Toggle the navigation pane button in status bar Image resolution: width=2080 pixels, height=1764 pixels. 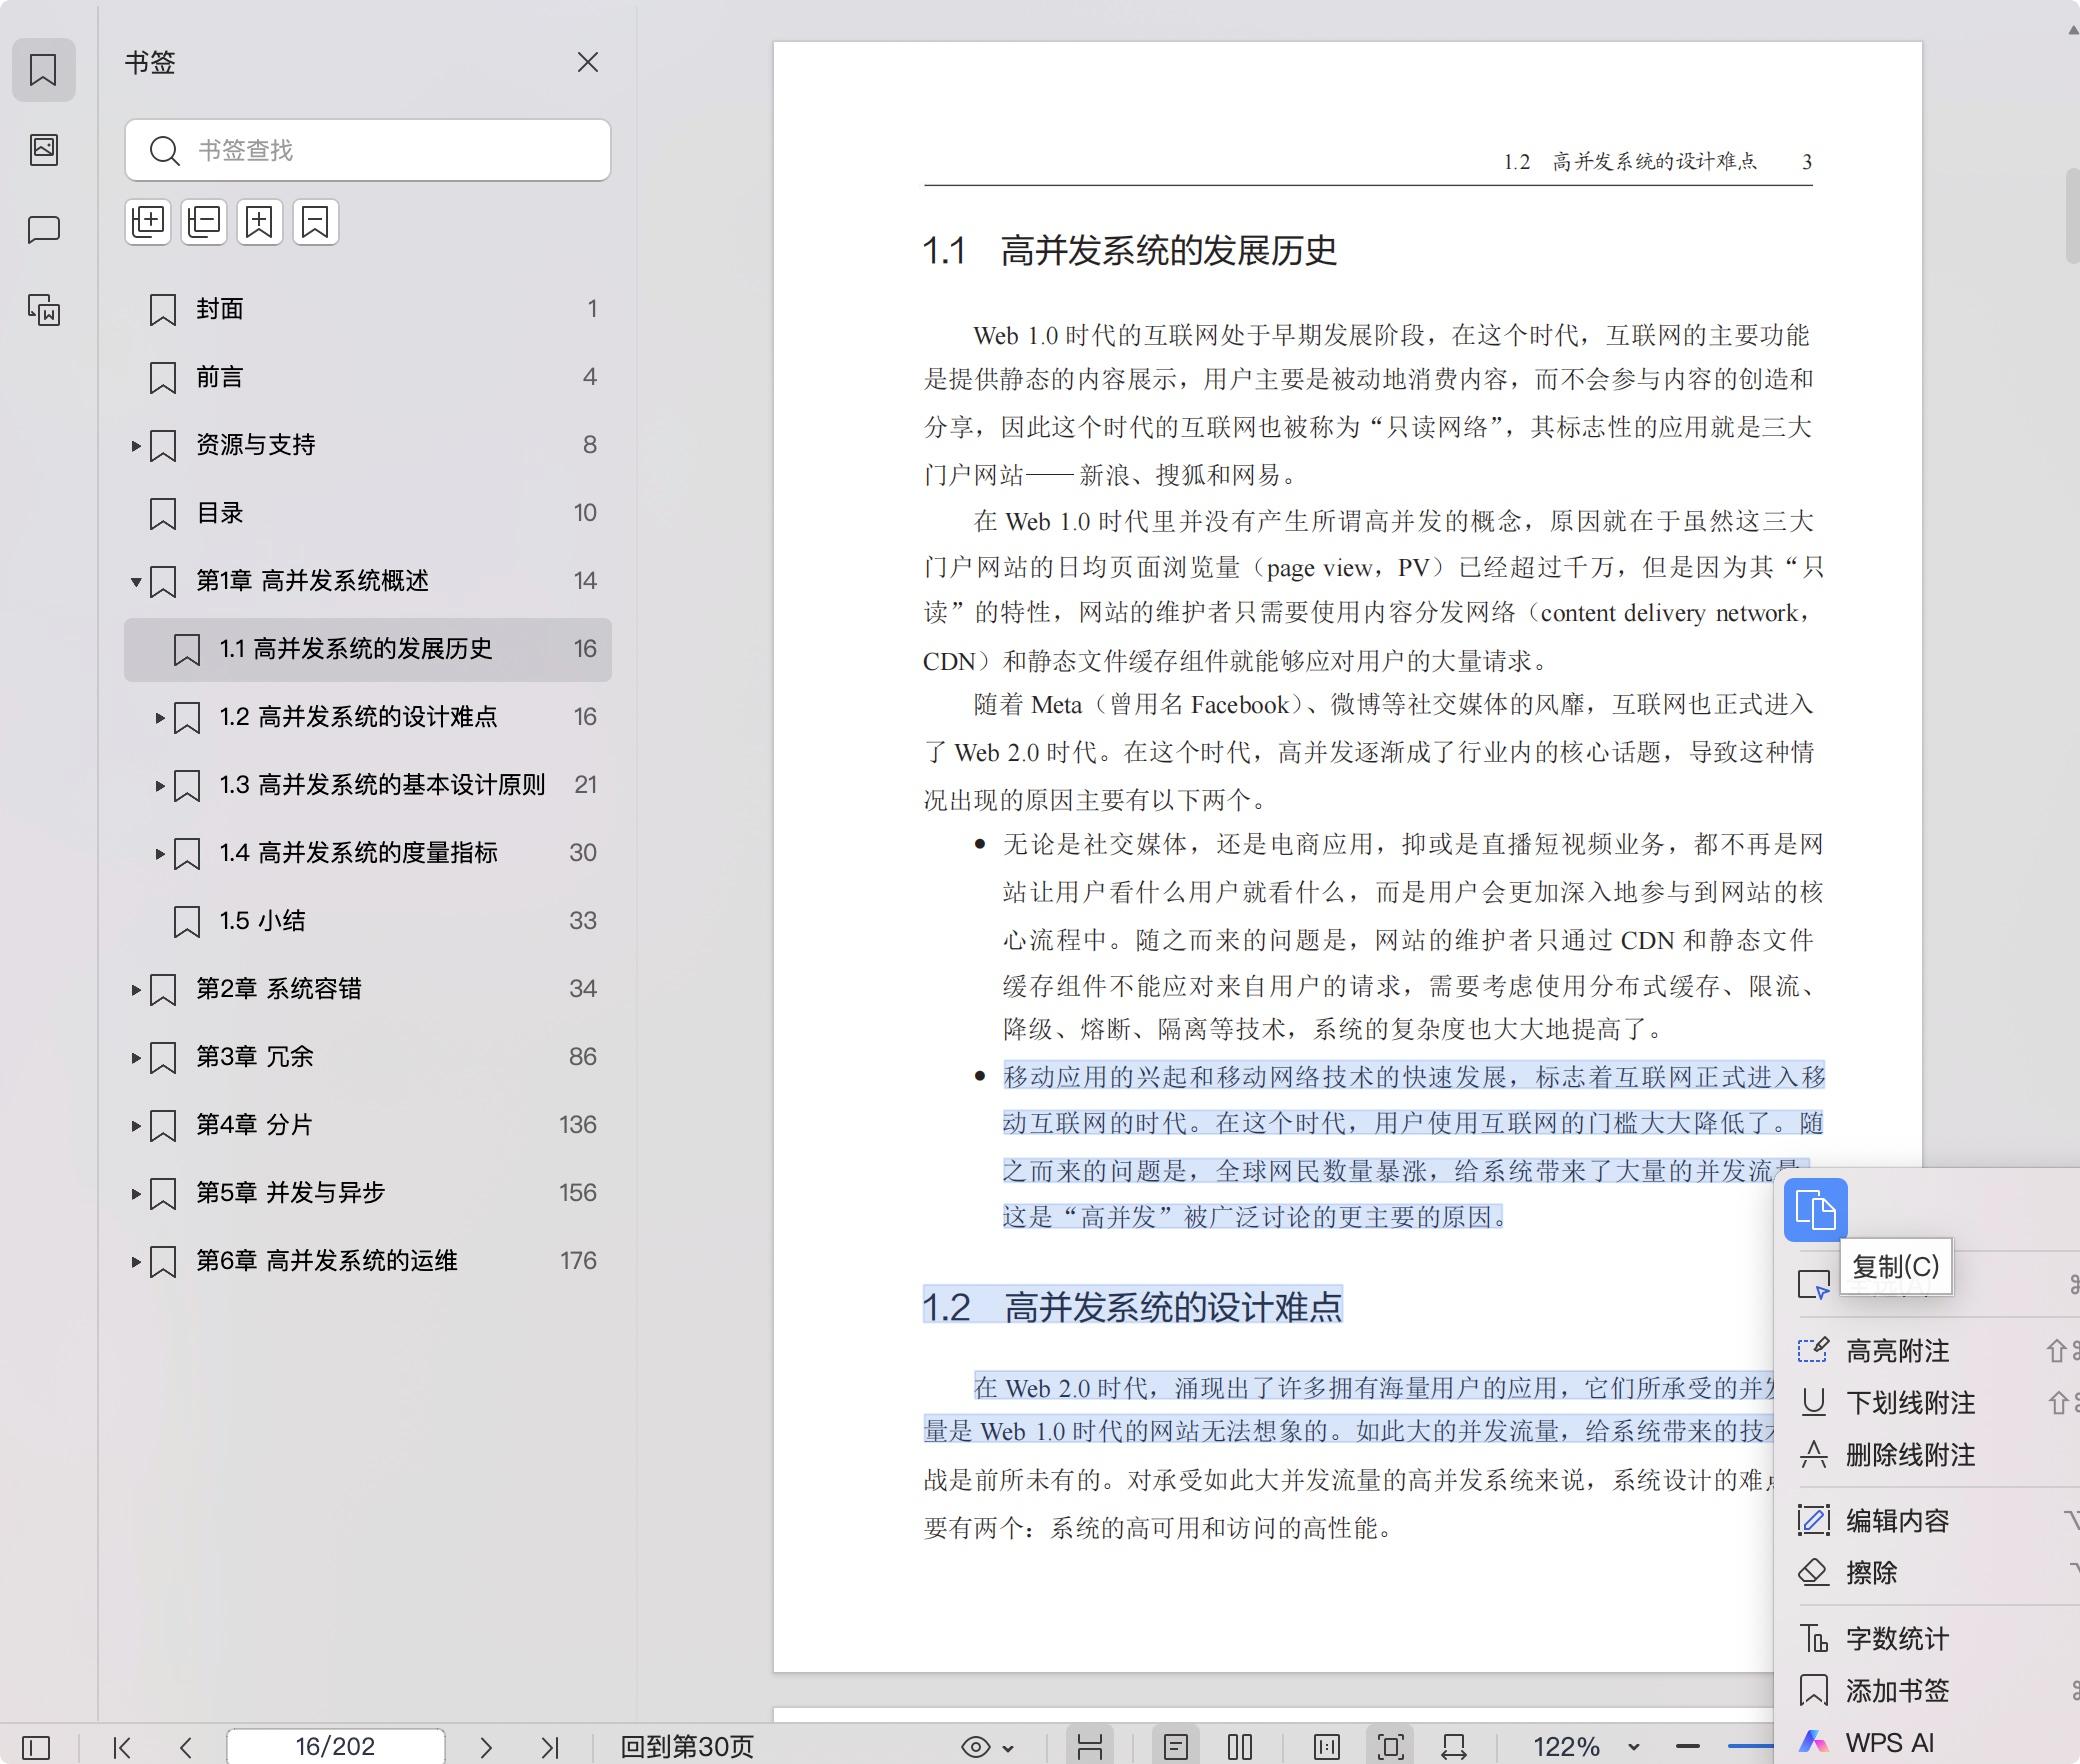pyautogui.click(x=36, y=1747)
